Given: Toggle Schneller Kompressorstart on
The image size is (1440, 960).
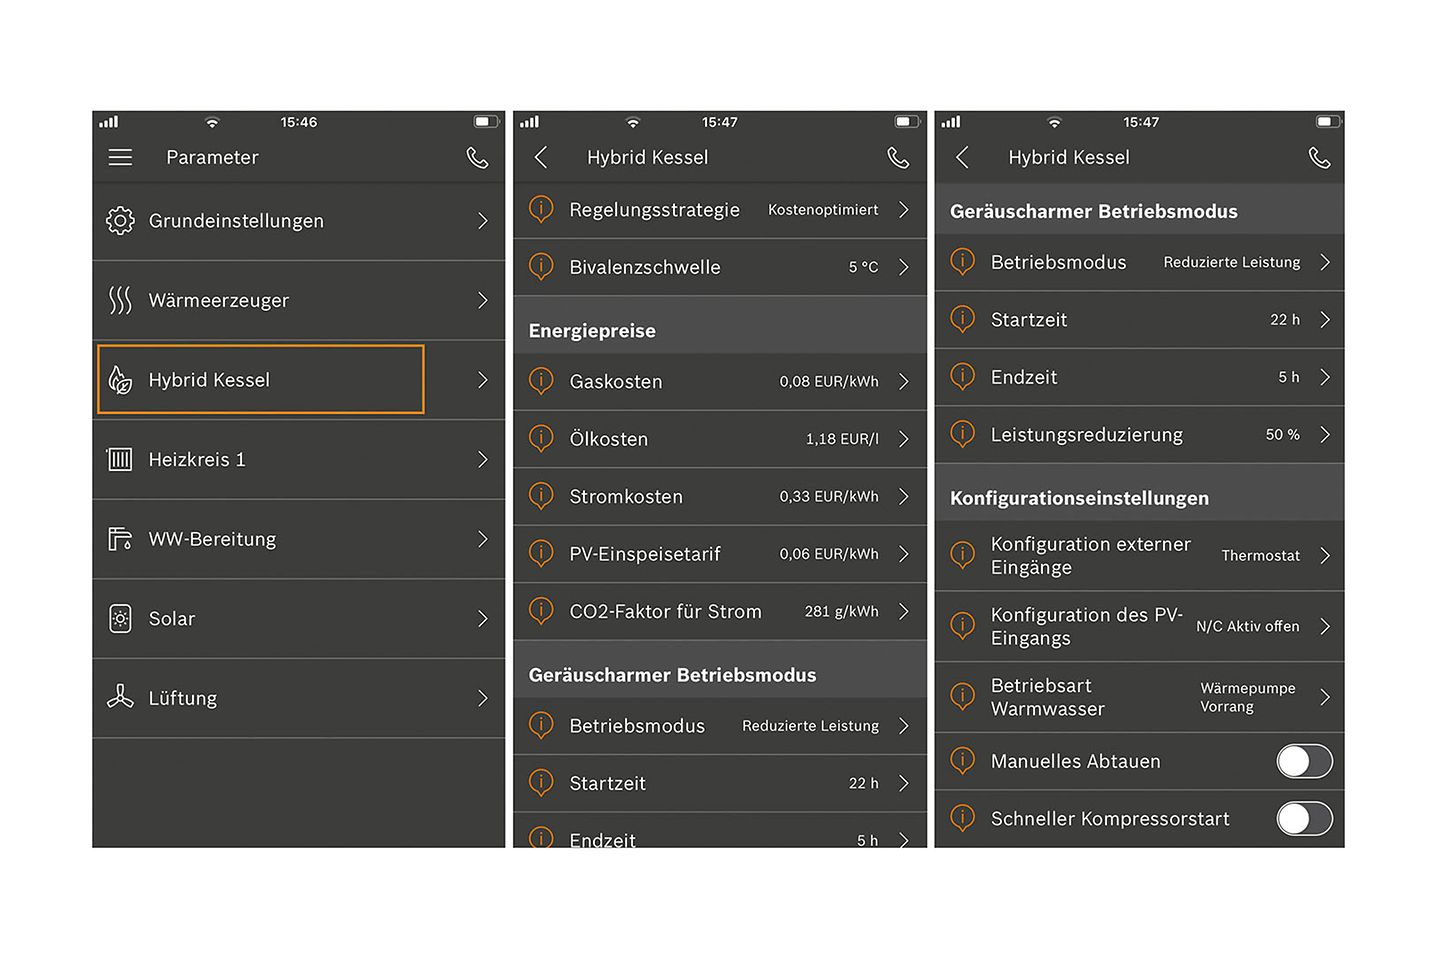Looking at the screenshot, I should (x=1304, y=819).
